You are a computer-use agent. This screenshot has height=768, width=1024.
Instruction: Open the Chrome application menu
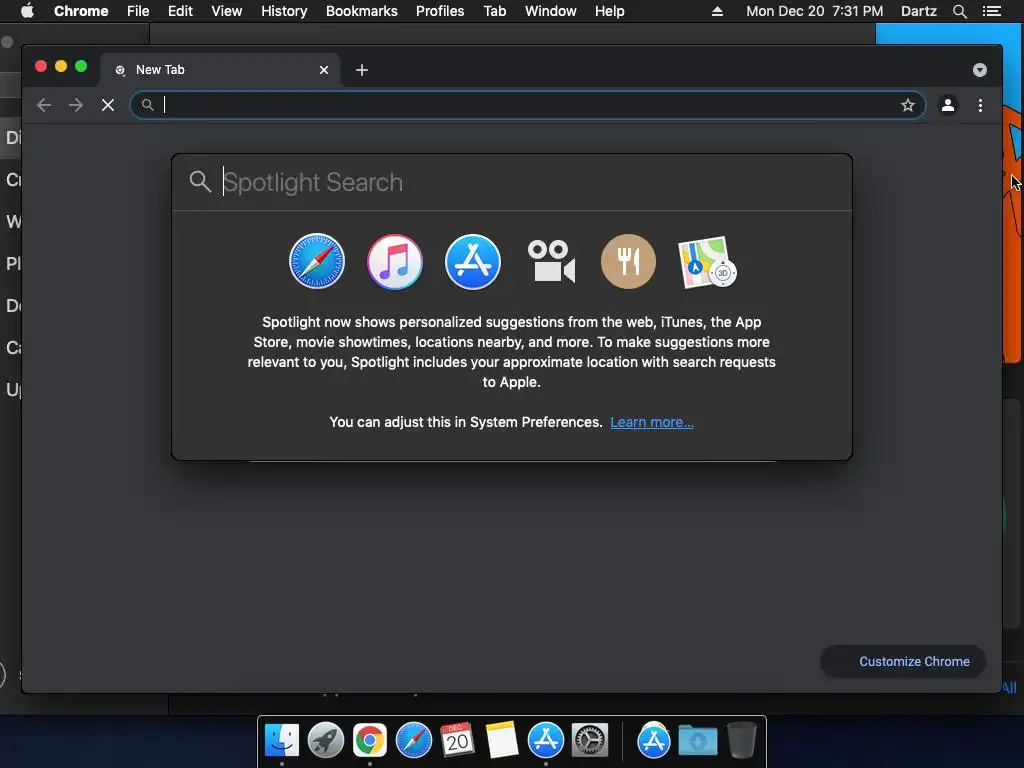pos(81,11)
